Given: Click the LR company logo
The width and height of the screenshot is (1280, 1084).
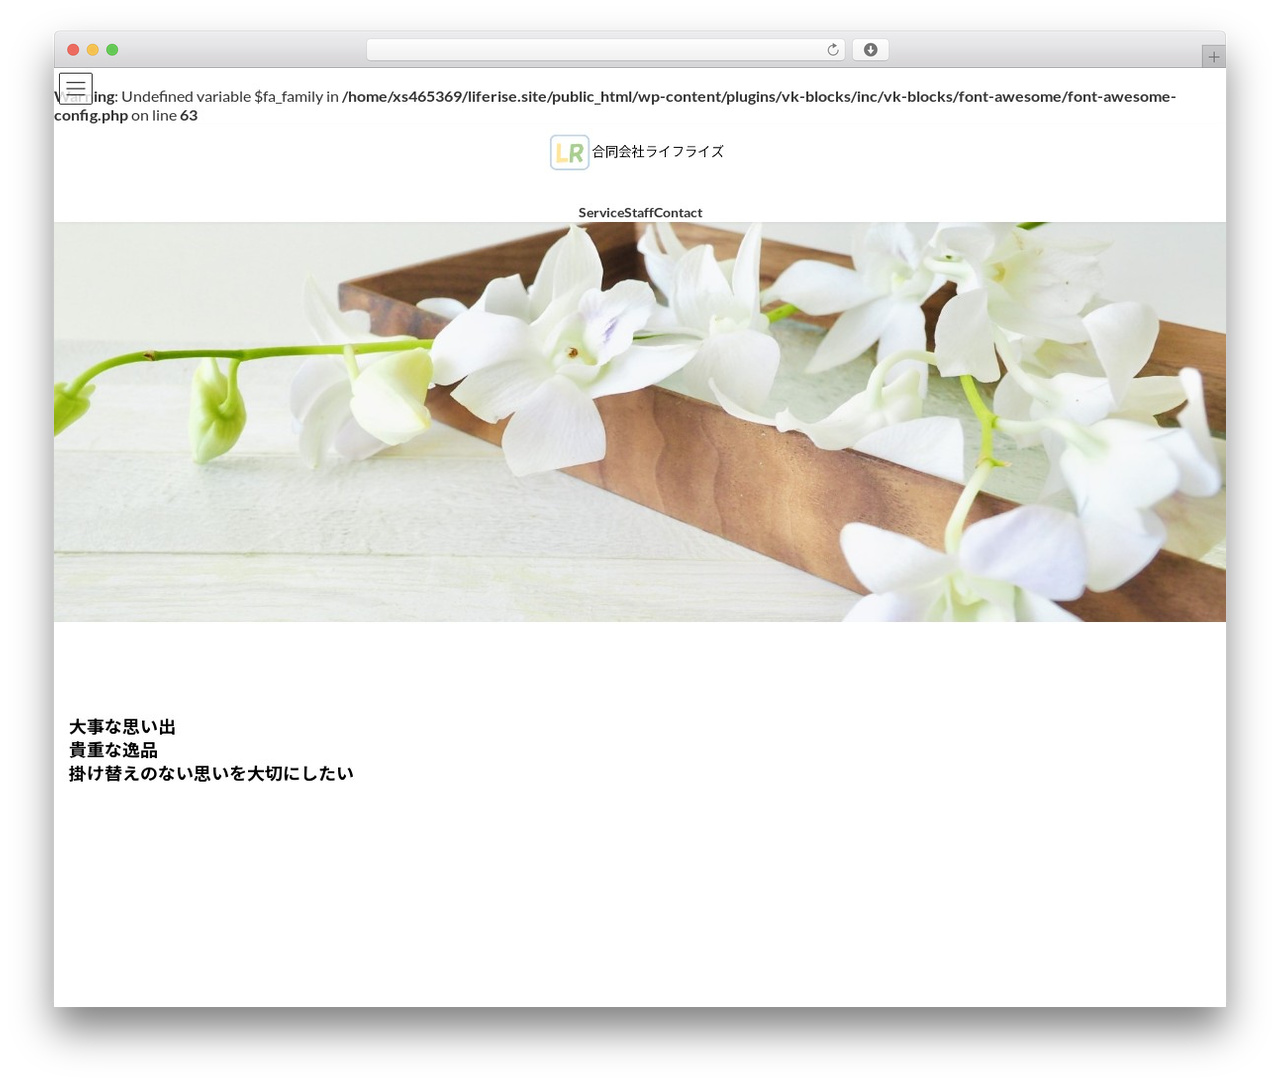Looking at the screenshot, I should pos(569,153).
